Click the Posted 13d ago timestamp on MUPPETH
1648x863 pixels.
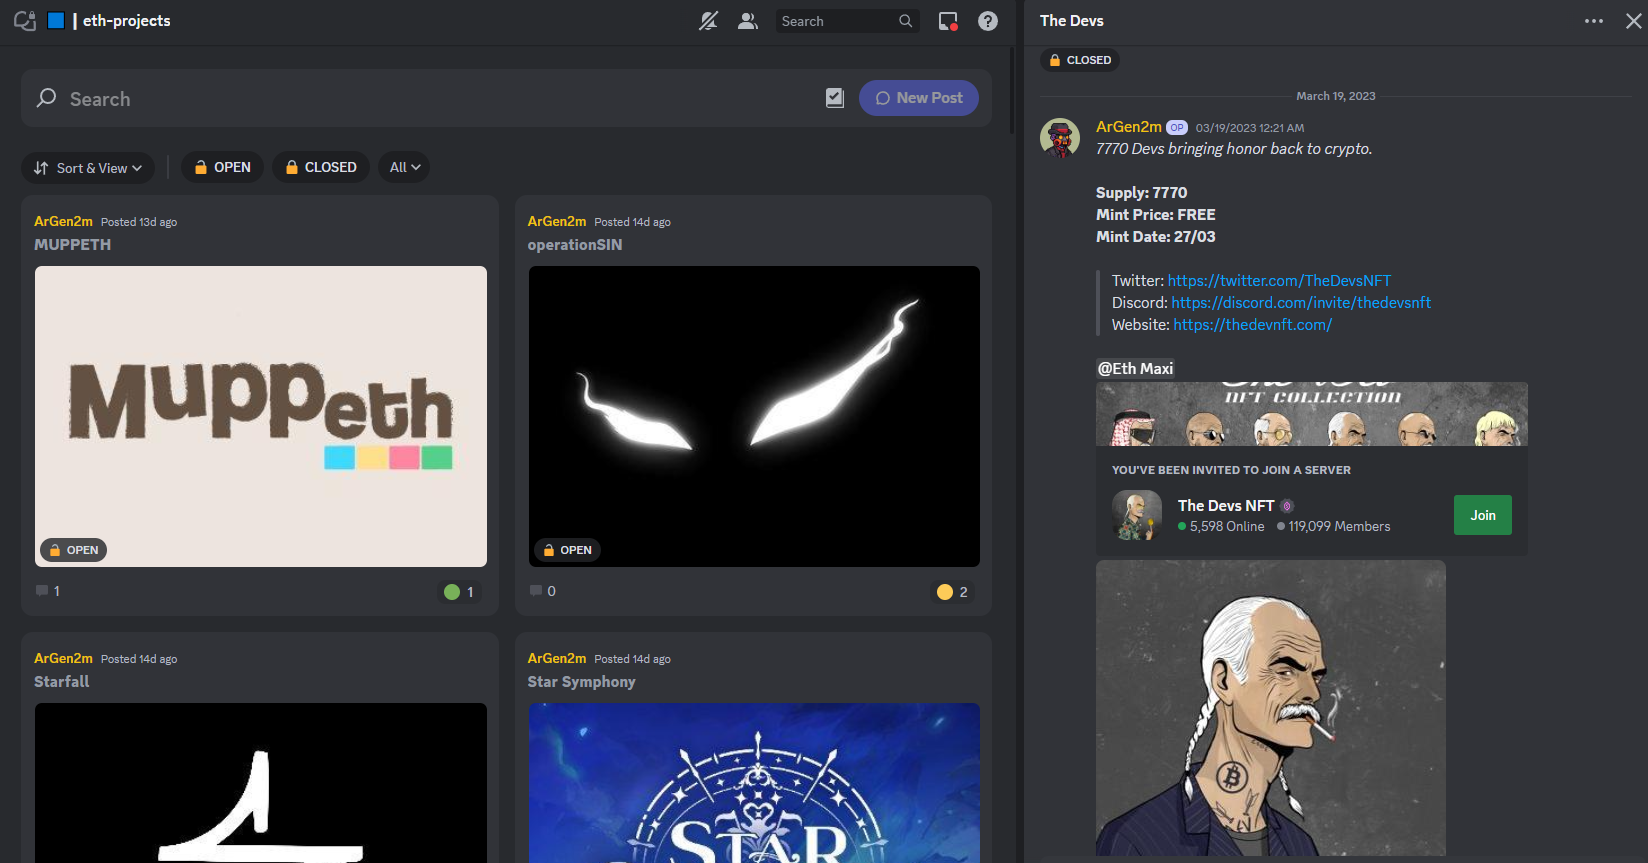tap(139, 222)
